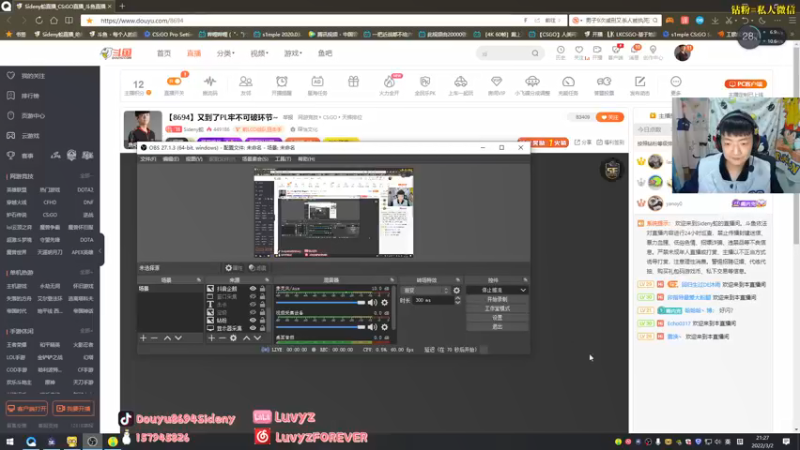The height and width of the screenshot is (450, 800).
Task: Open 设置 in OBS controls
Action: point(497,318)
